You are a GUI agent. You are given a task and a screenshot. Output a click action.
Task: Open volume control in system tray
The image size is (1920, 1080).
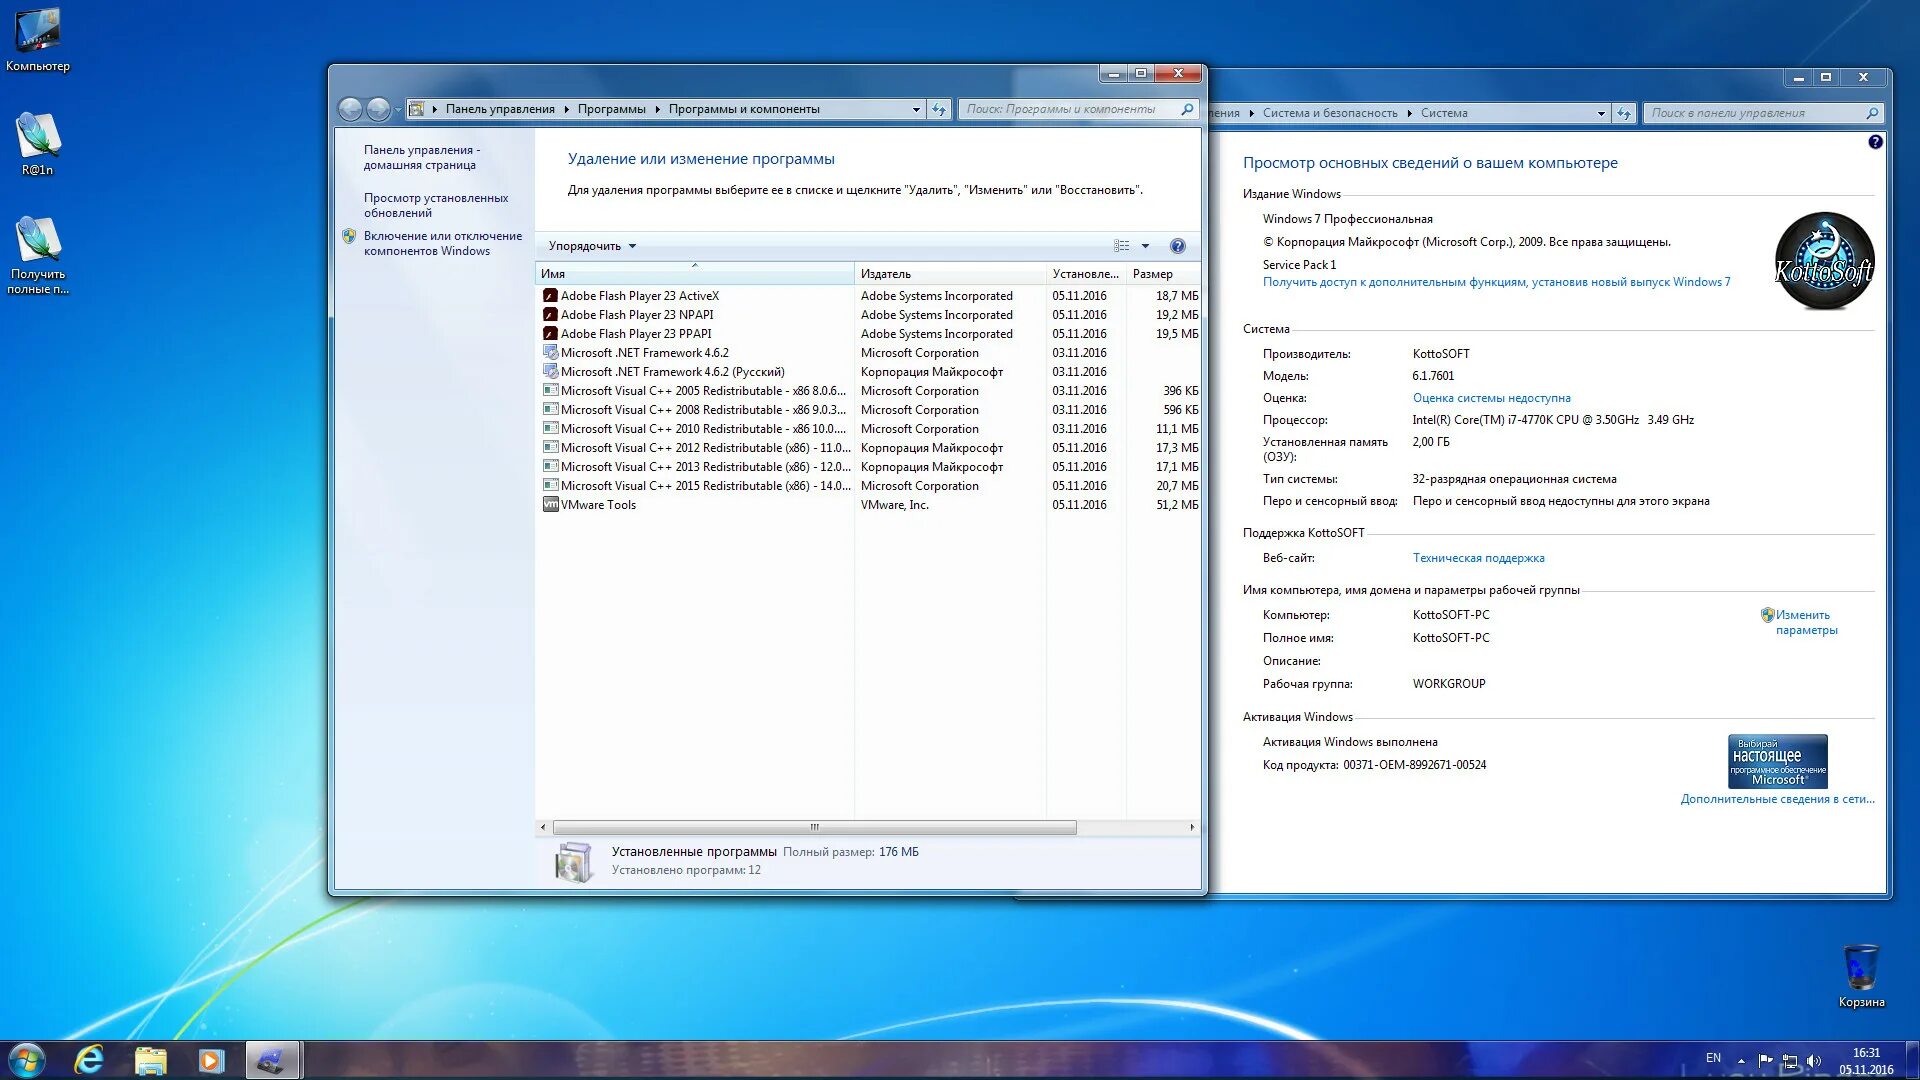point(1814,1060)
